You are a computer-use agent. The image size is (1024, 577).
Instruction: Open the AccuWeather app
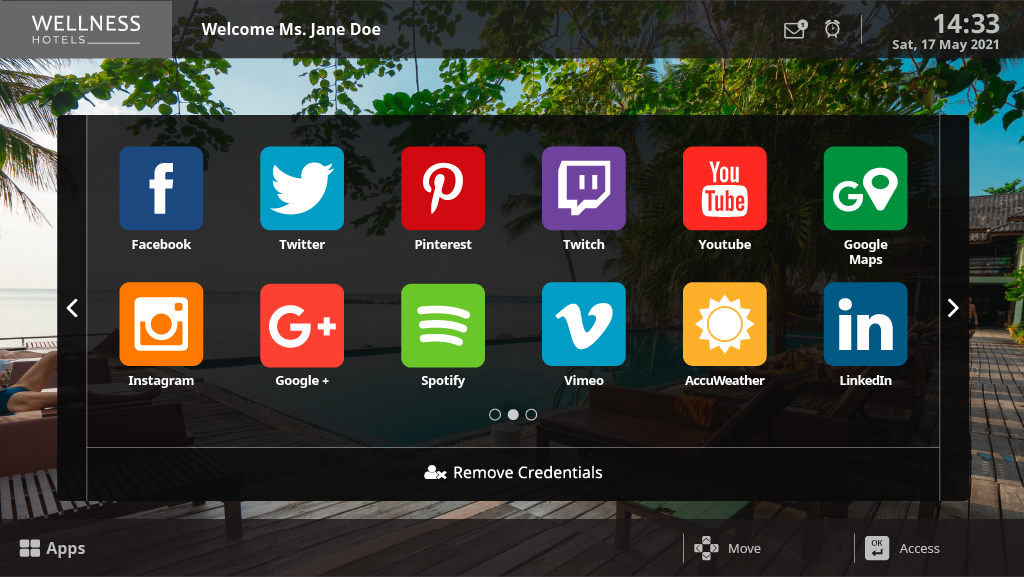(725, 324)
